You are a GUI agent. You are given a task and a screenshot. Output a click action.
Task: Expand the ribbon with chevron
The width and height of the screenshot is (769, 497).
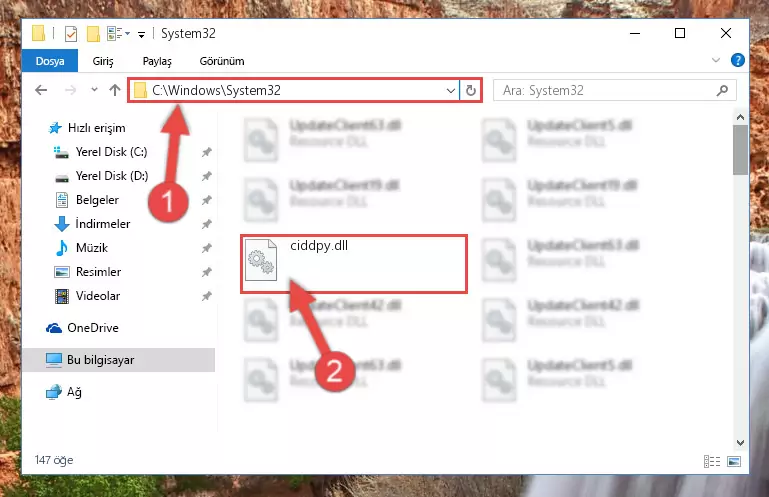tap(716, 60)
